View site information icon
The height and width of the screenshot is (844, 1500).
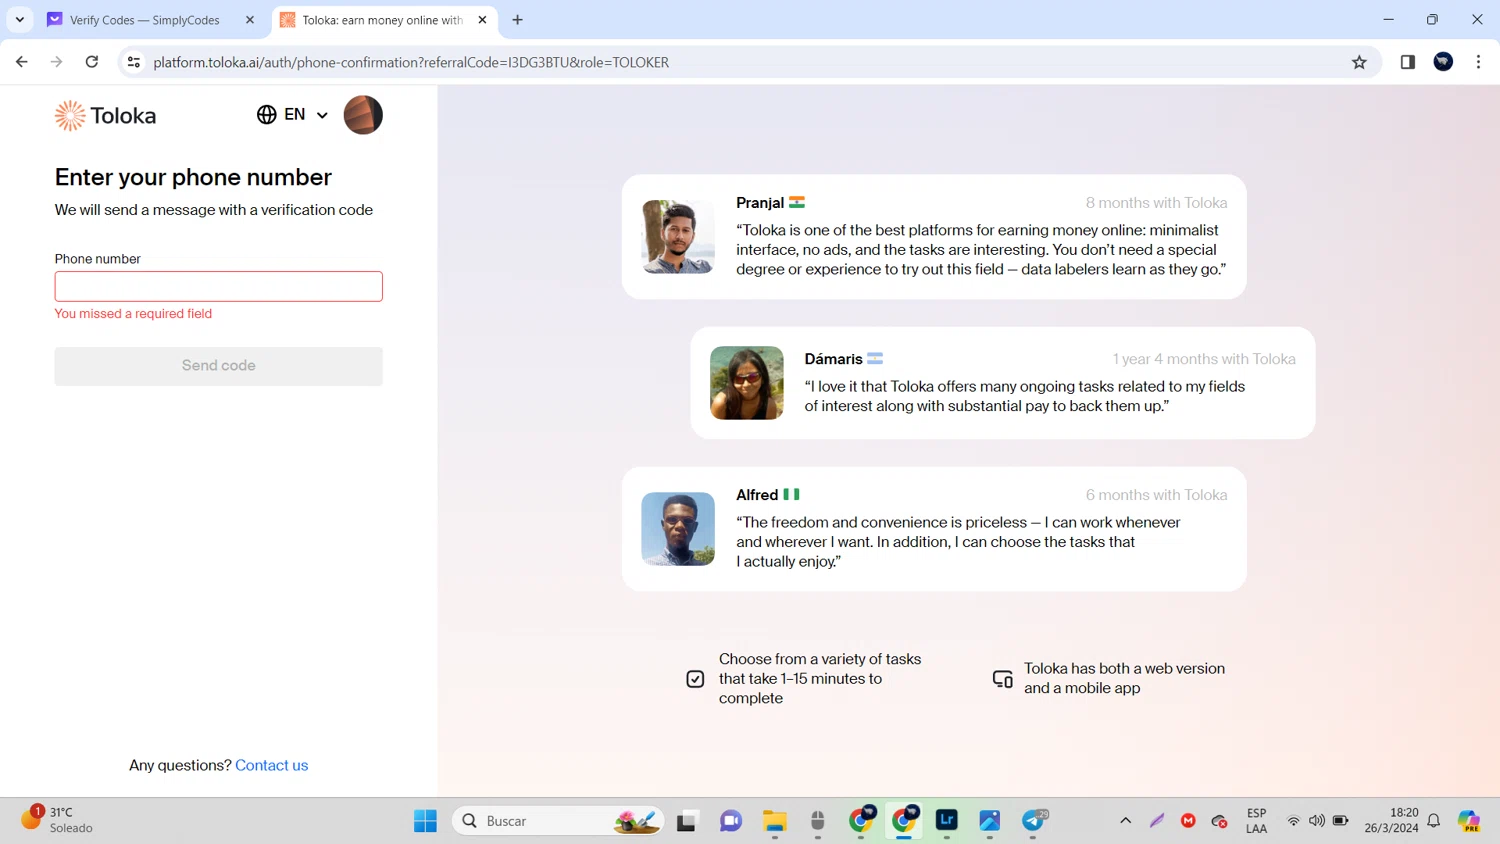[133, 62]
